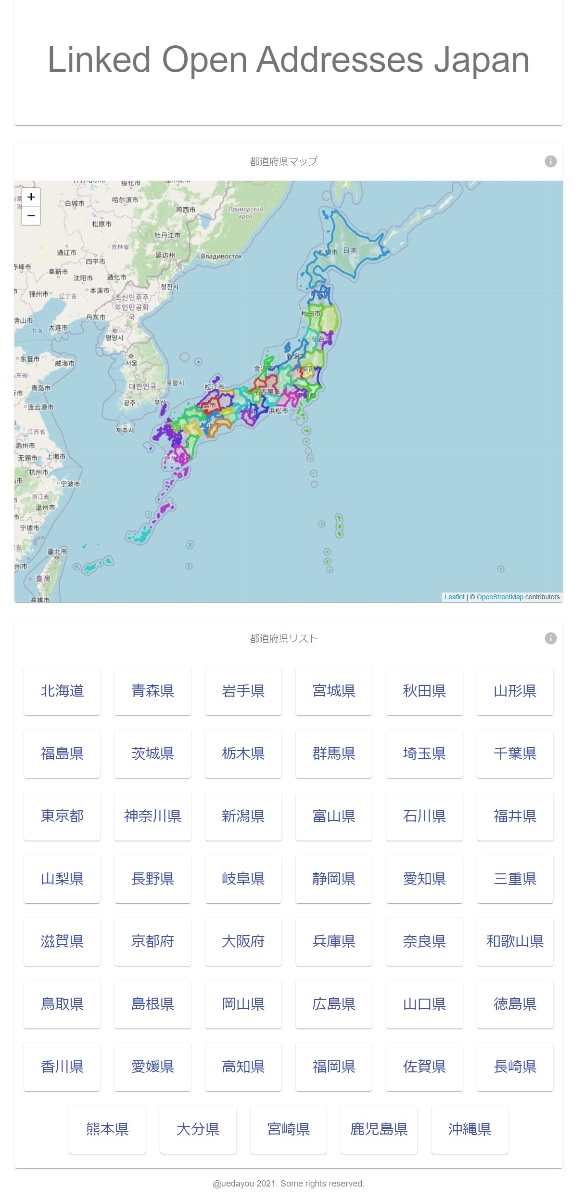The width and height of the screenshot is (585, 1200).
Task: Select 石川県 prefecture
Action: coord(424,816)
